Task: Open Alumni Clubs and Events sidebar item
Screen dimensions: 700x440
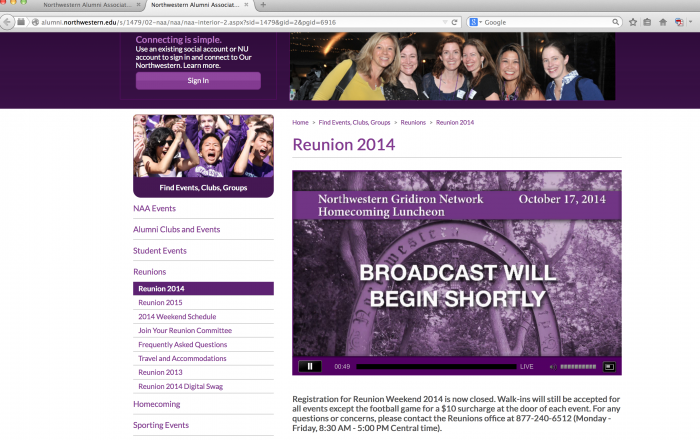Action: tap(177, 229)
